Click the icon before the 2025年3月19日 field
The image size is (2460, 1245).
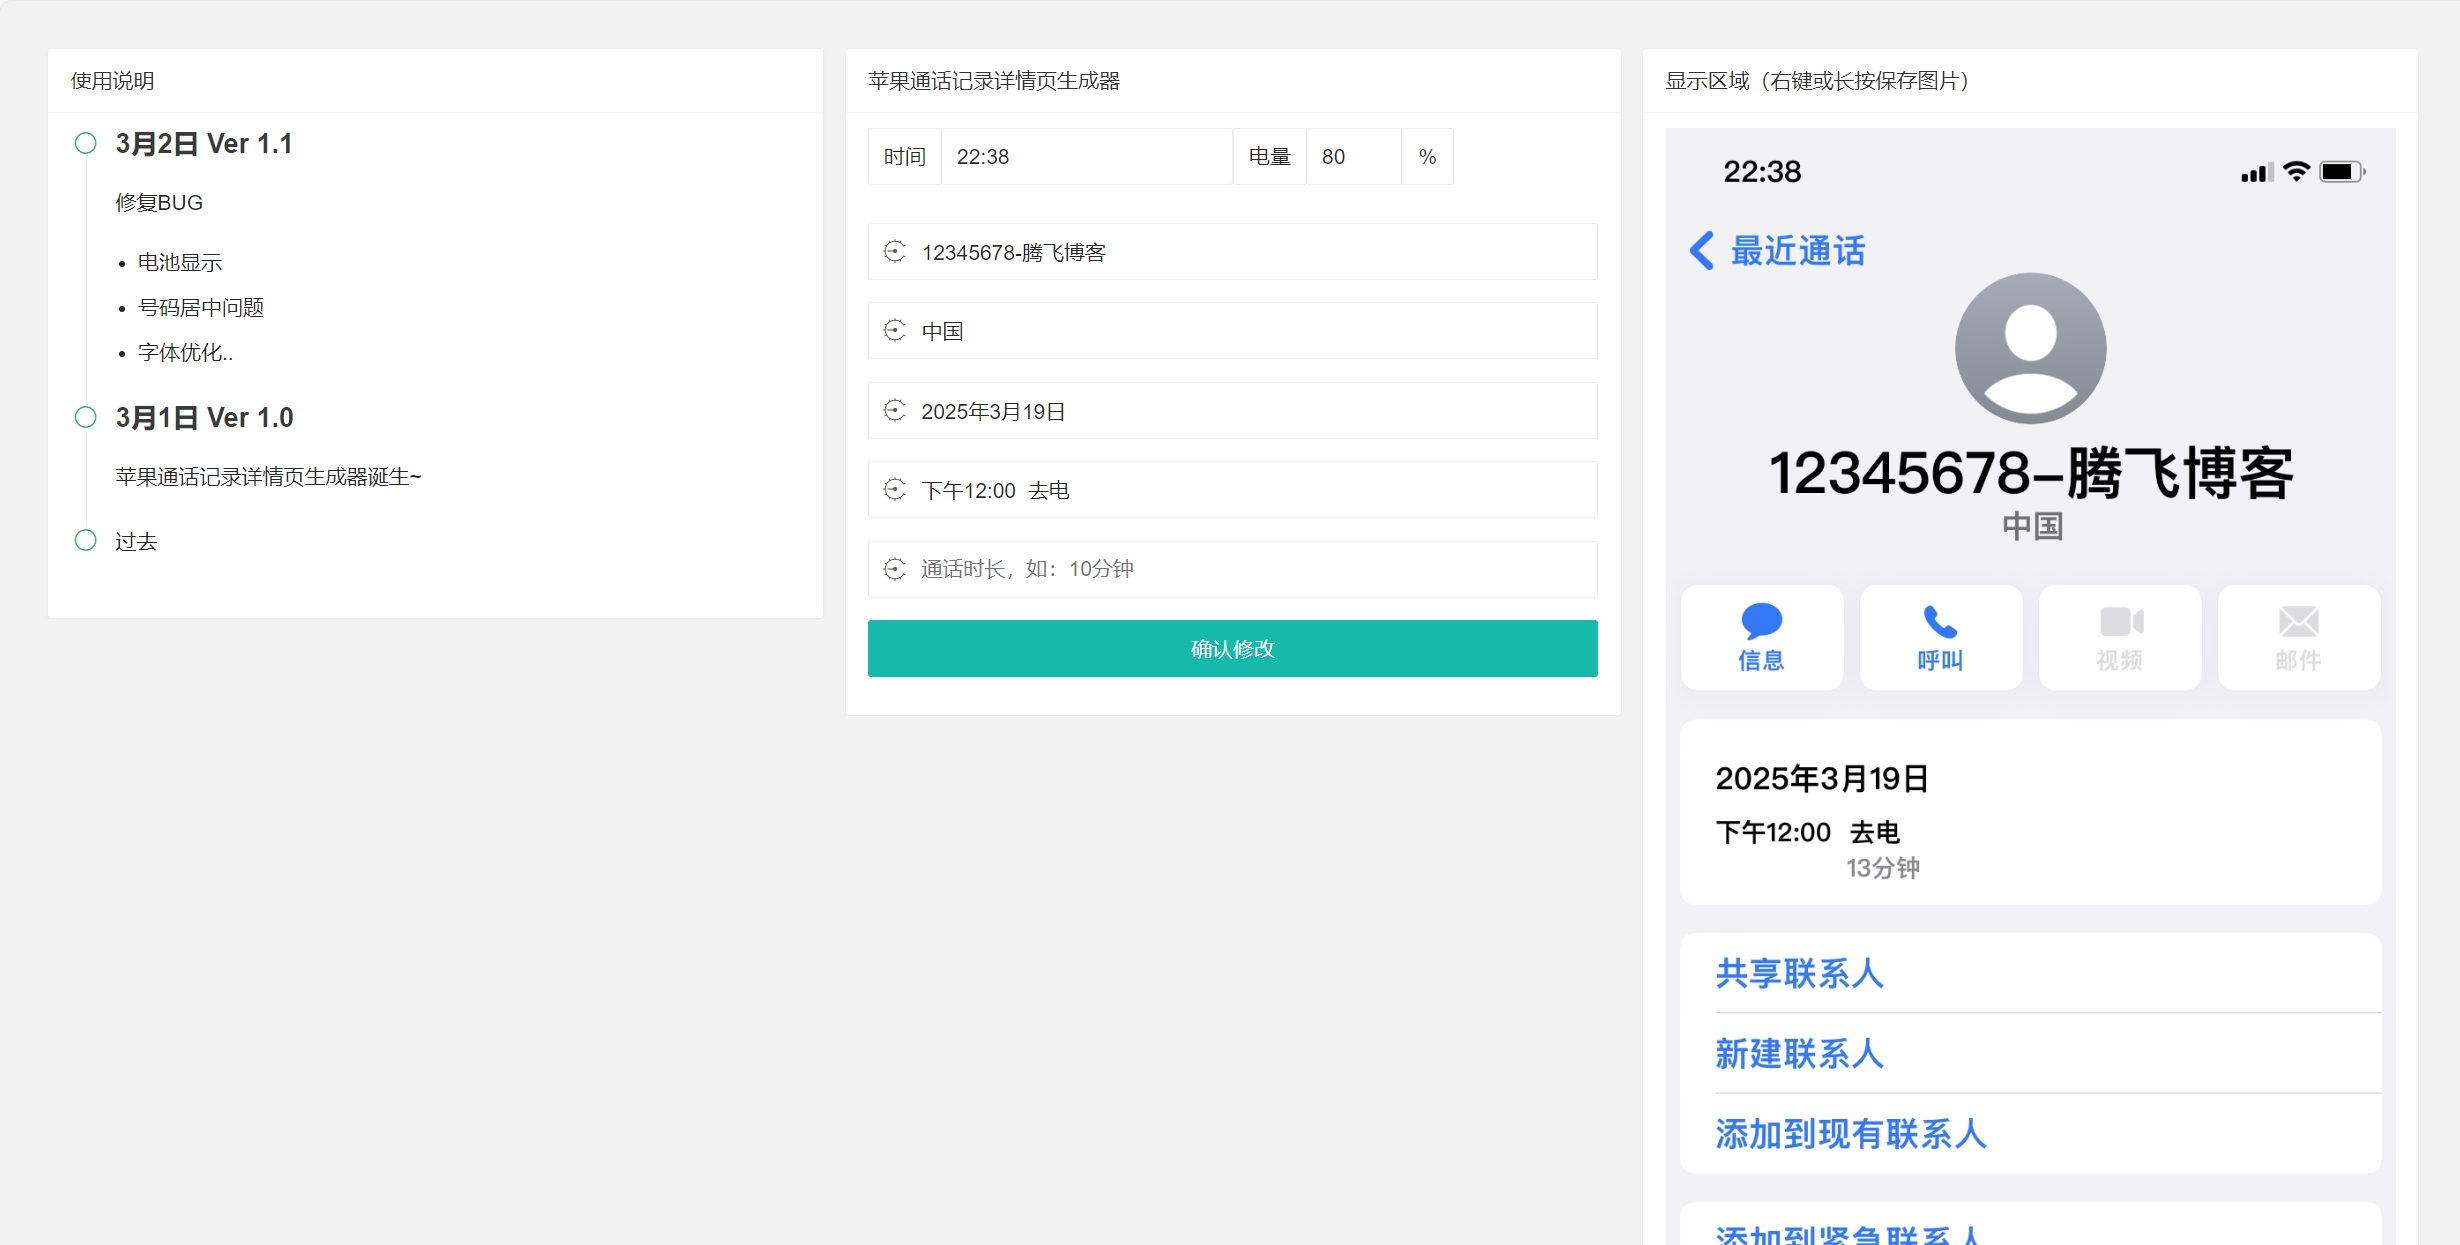[x=894, y=410]
